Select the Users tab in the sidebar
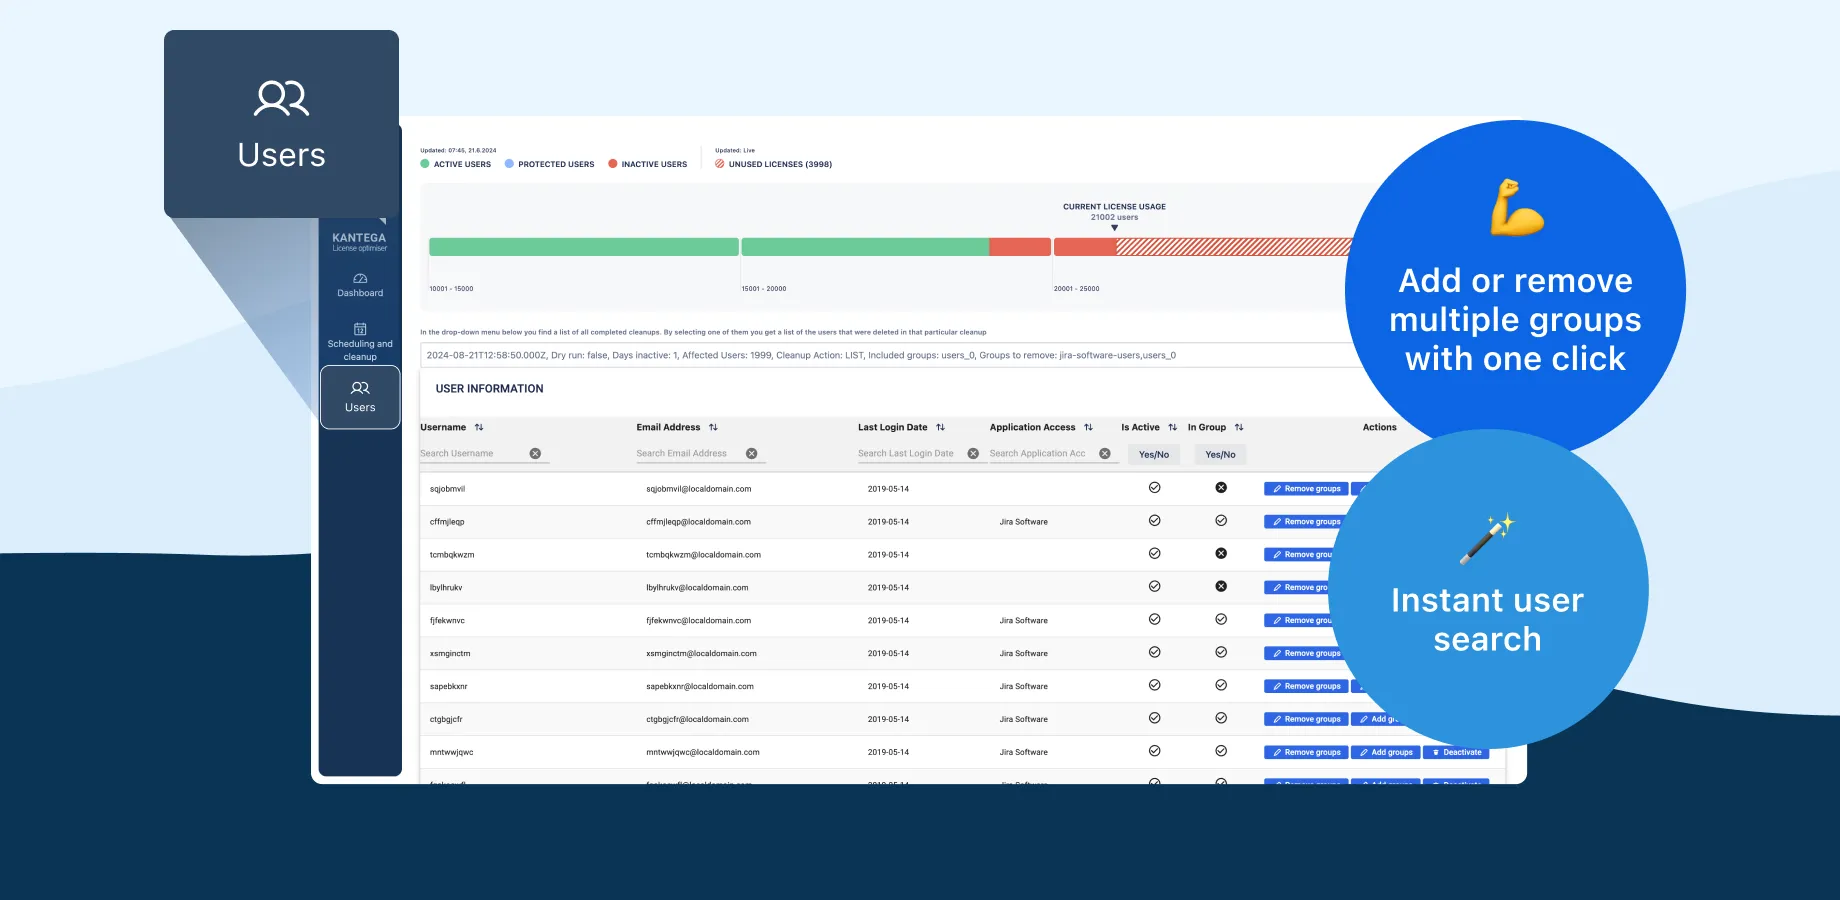Screen dimensions: 1840x900 pos(359,397)
